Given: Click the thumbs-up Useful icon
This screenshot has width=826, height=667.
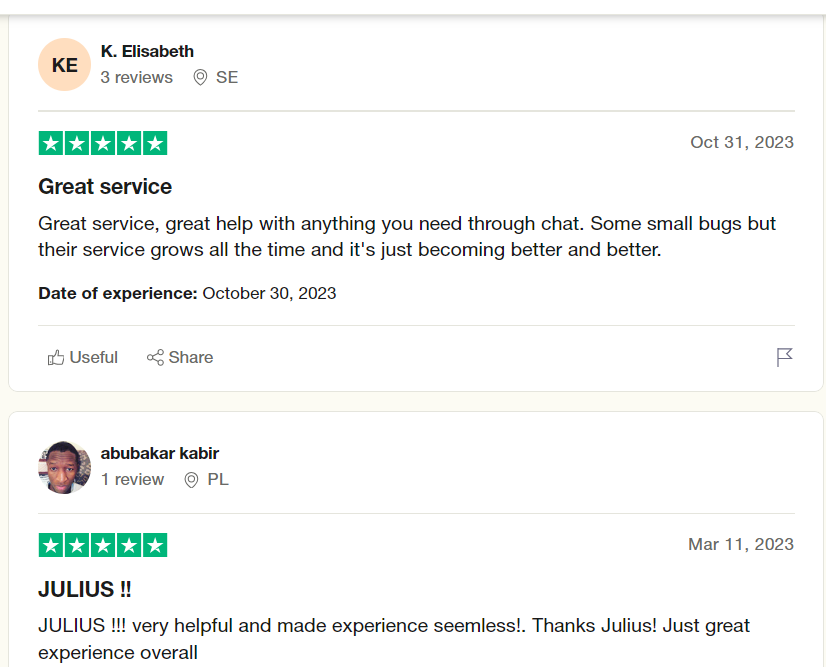Looking at the screenshot, I should click(x=56, y=358).
